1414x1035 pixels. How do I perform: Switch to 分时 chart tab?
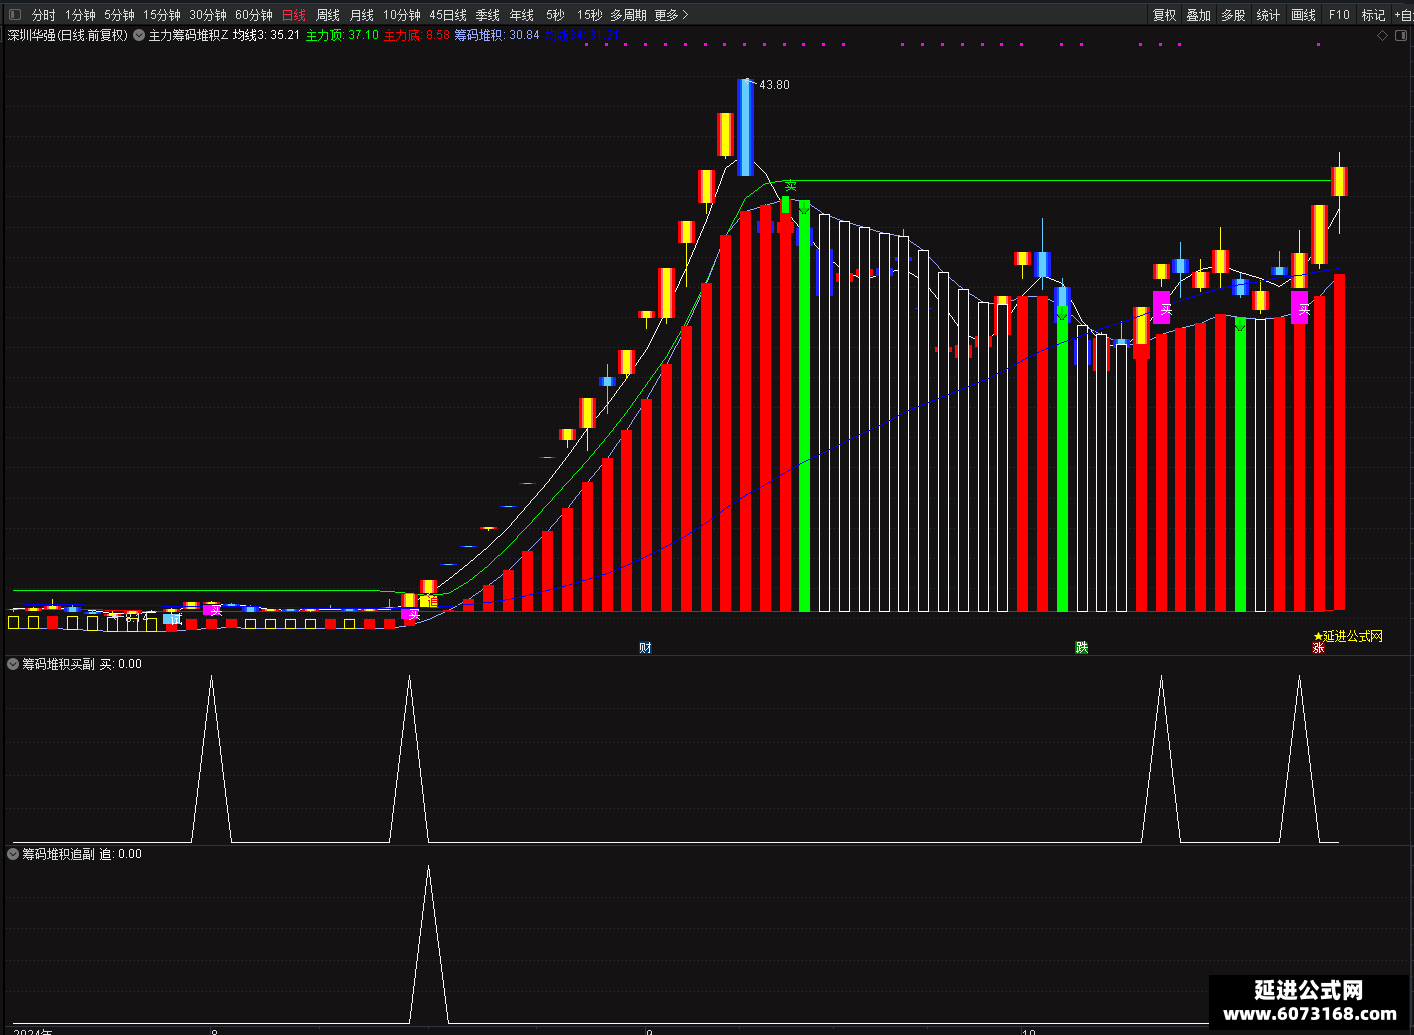[x=43, y=15]
